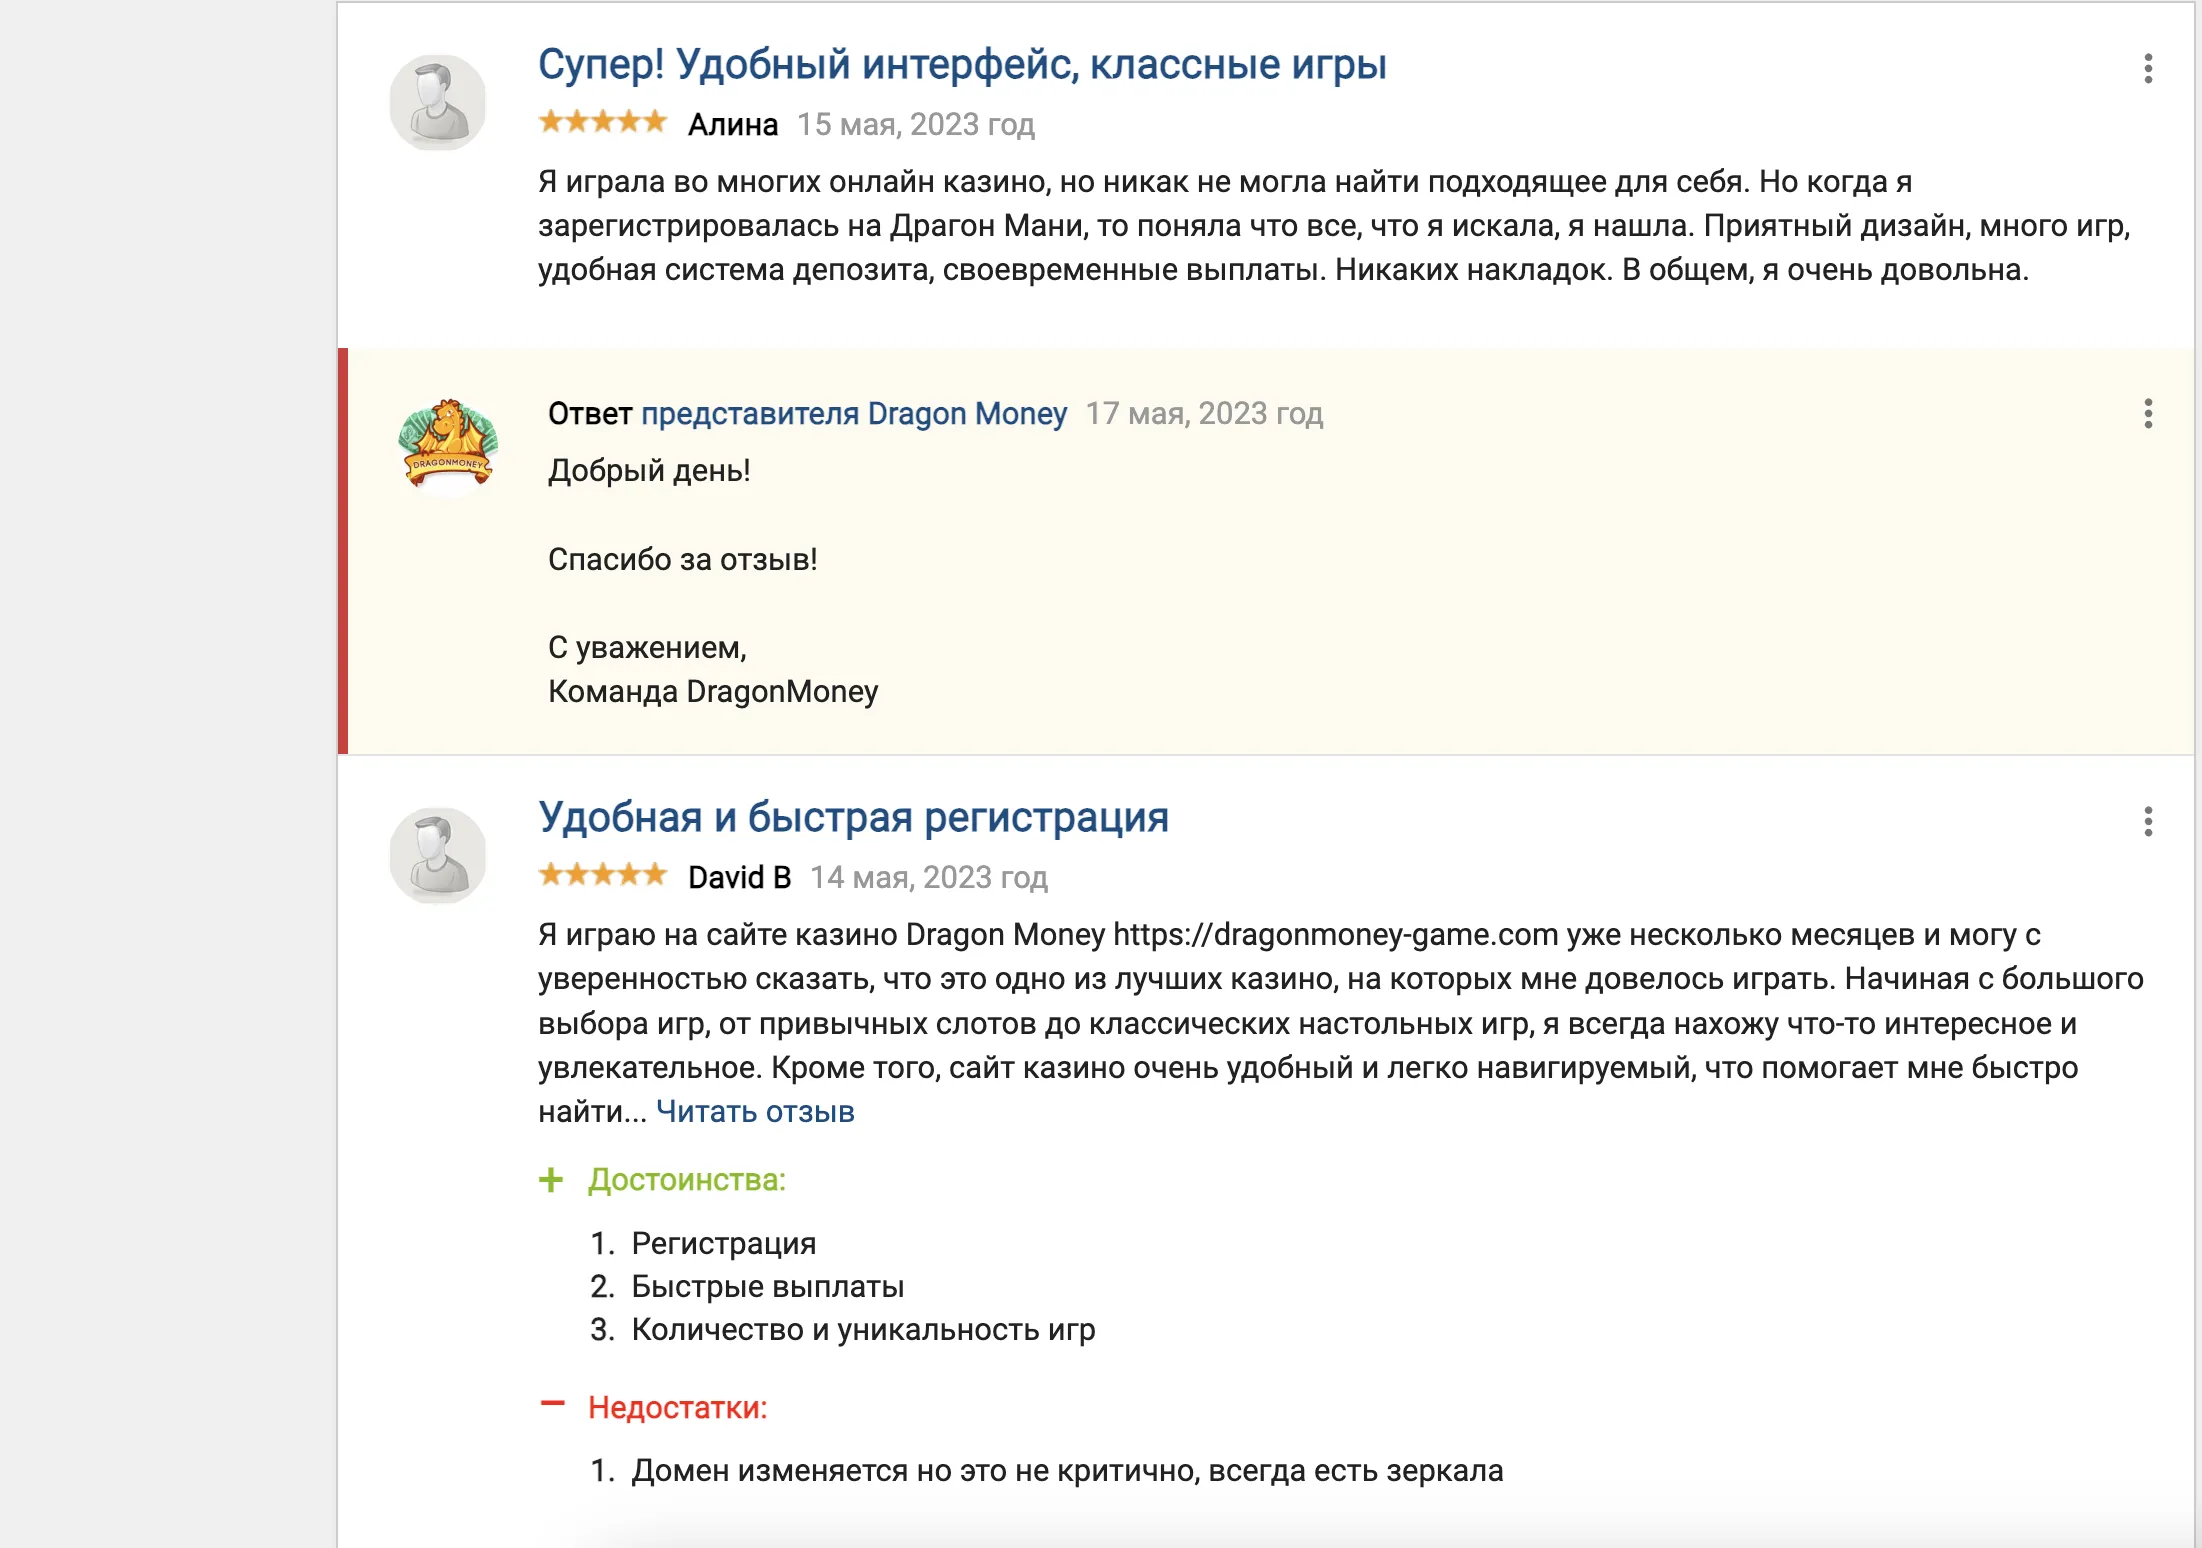
Task: Click the date '15 мая, 2023 год'
Action: (916, 124)
